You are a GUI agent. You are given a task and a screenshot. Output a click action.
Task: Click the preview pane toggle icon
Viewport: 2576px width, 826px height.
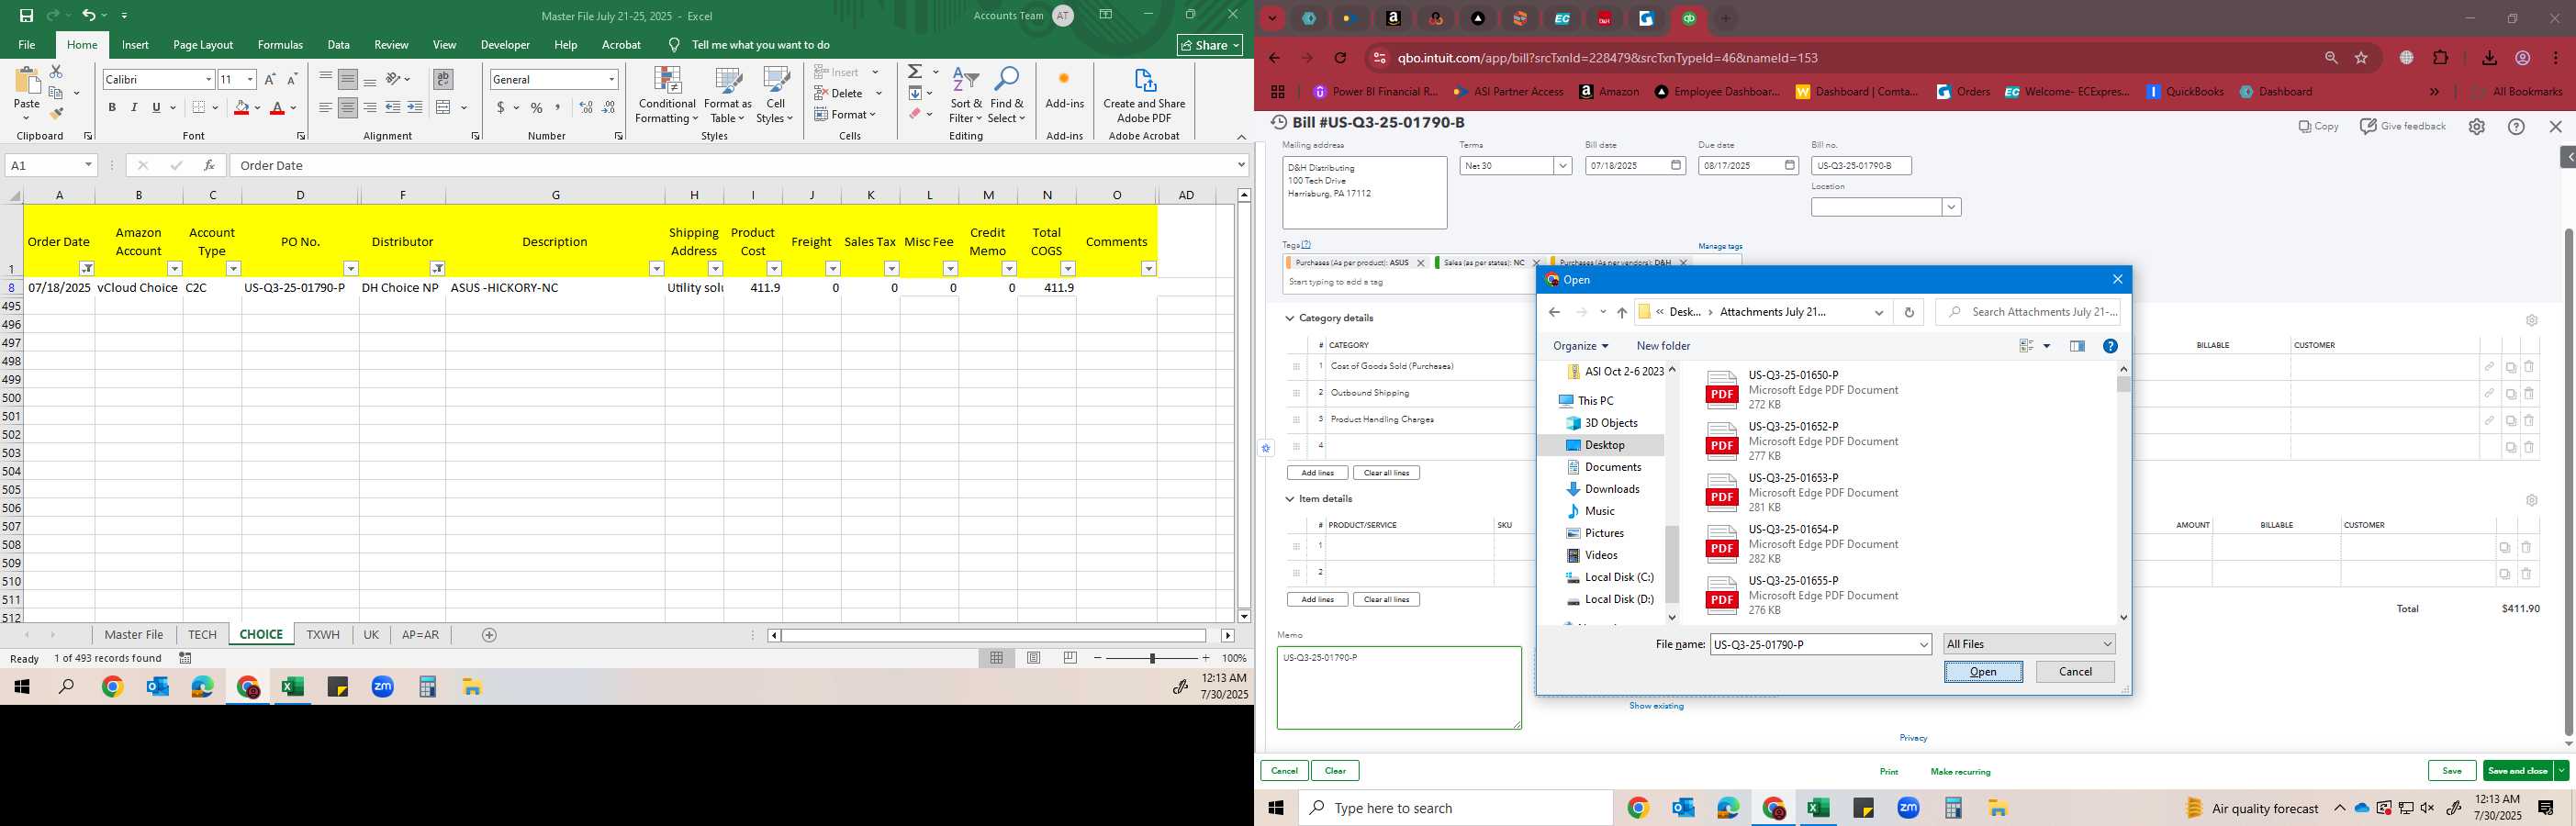(2077, 346)
